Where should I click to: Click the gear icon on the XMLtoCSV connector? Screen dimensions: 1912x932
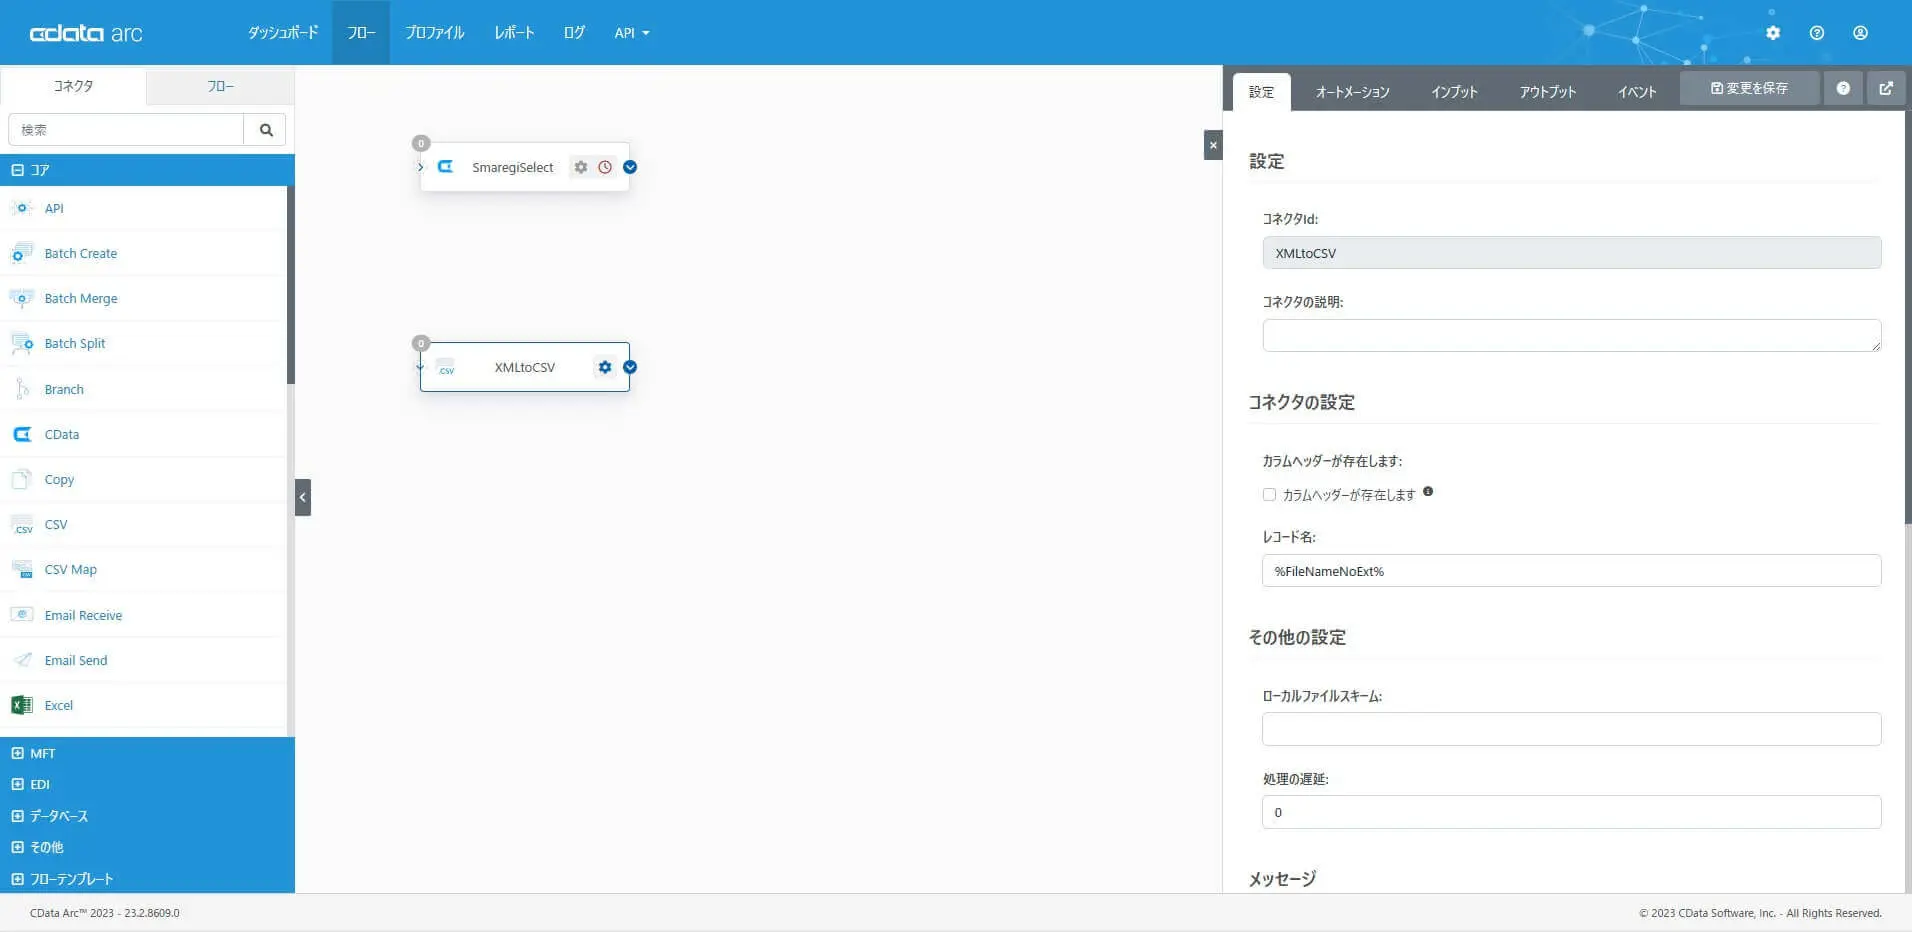[604, 367]
